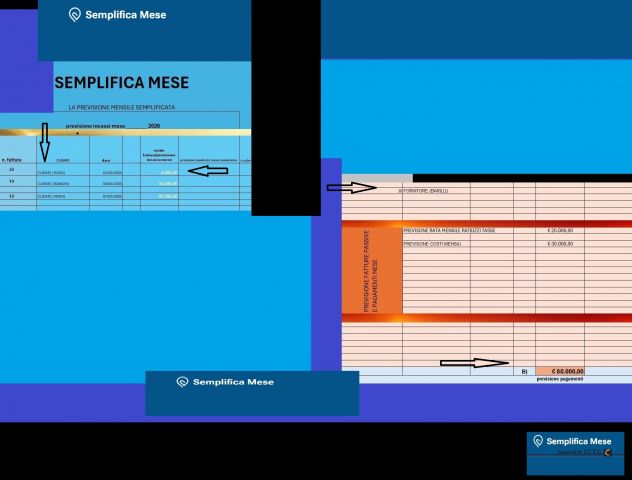632x480 pixels.
Task: Click the large "SEMPLIFICA MESE" title
Action: pyautogui.click(x=122, y=83)
